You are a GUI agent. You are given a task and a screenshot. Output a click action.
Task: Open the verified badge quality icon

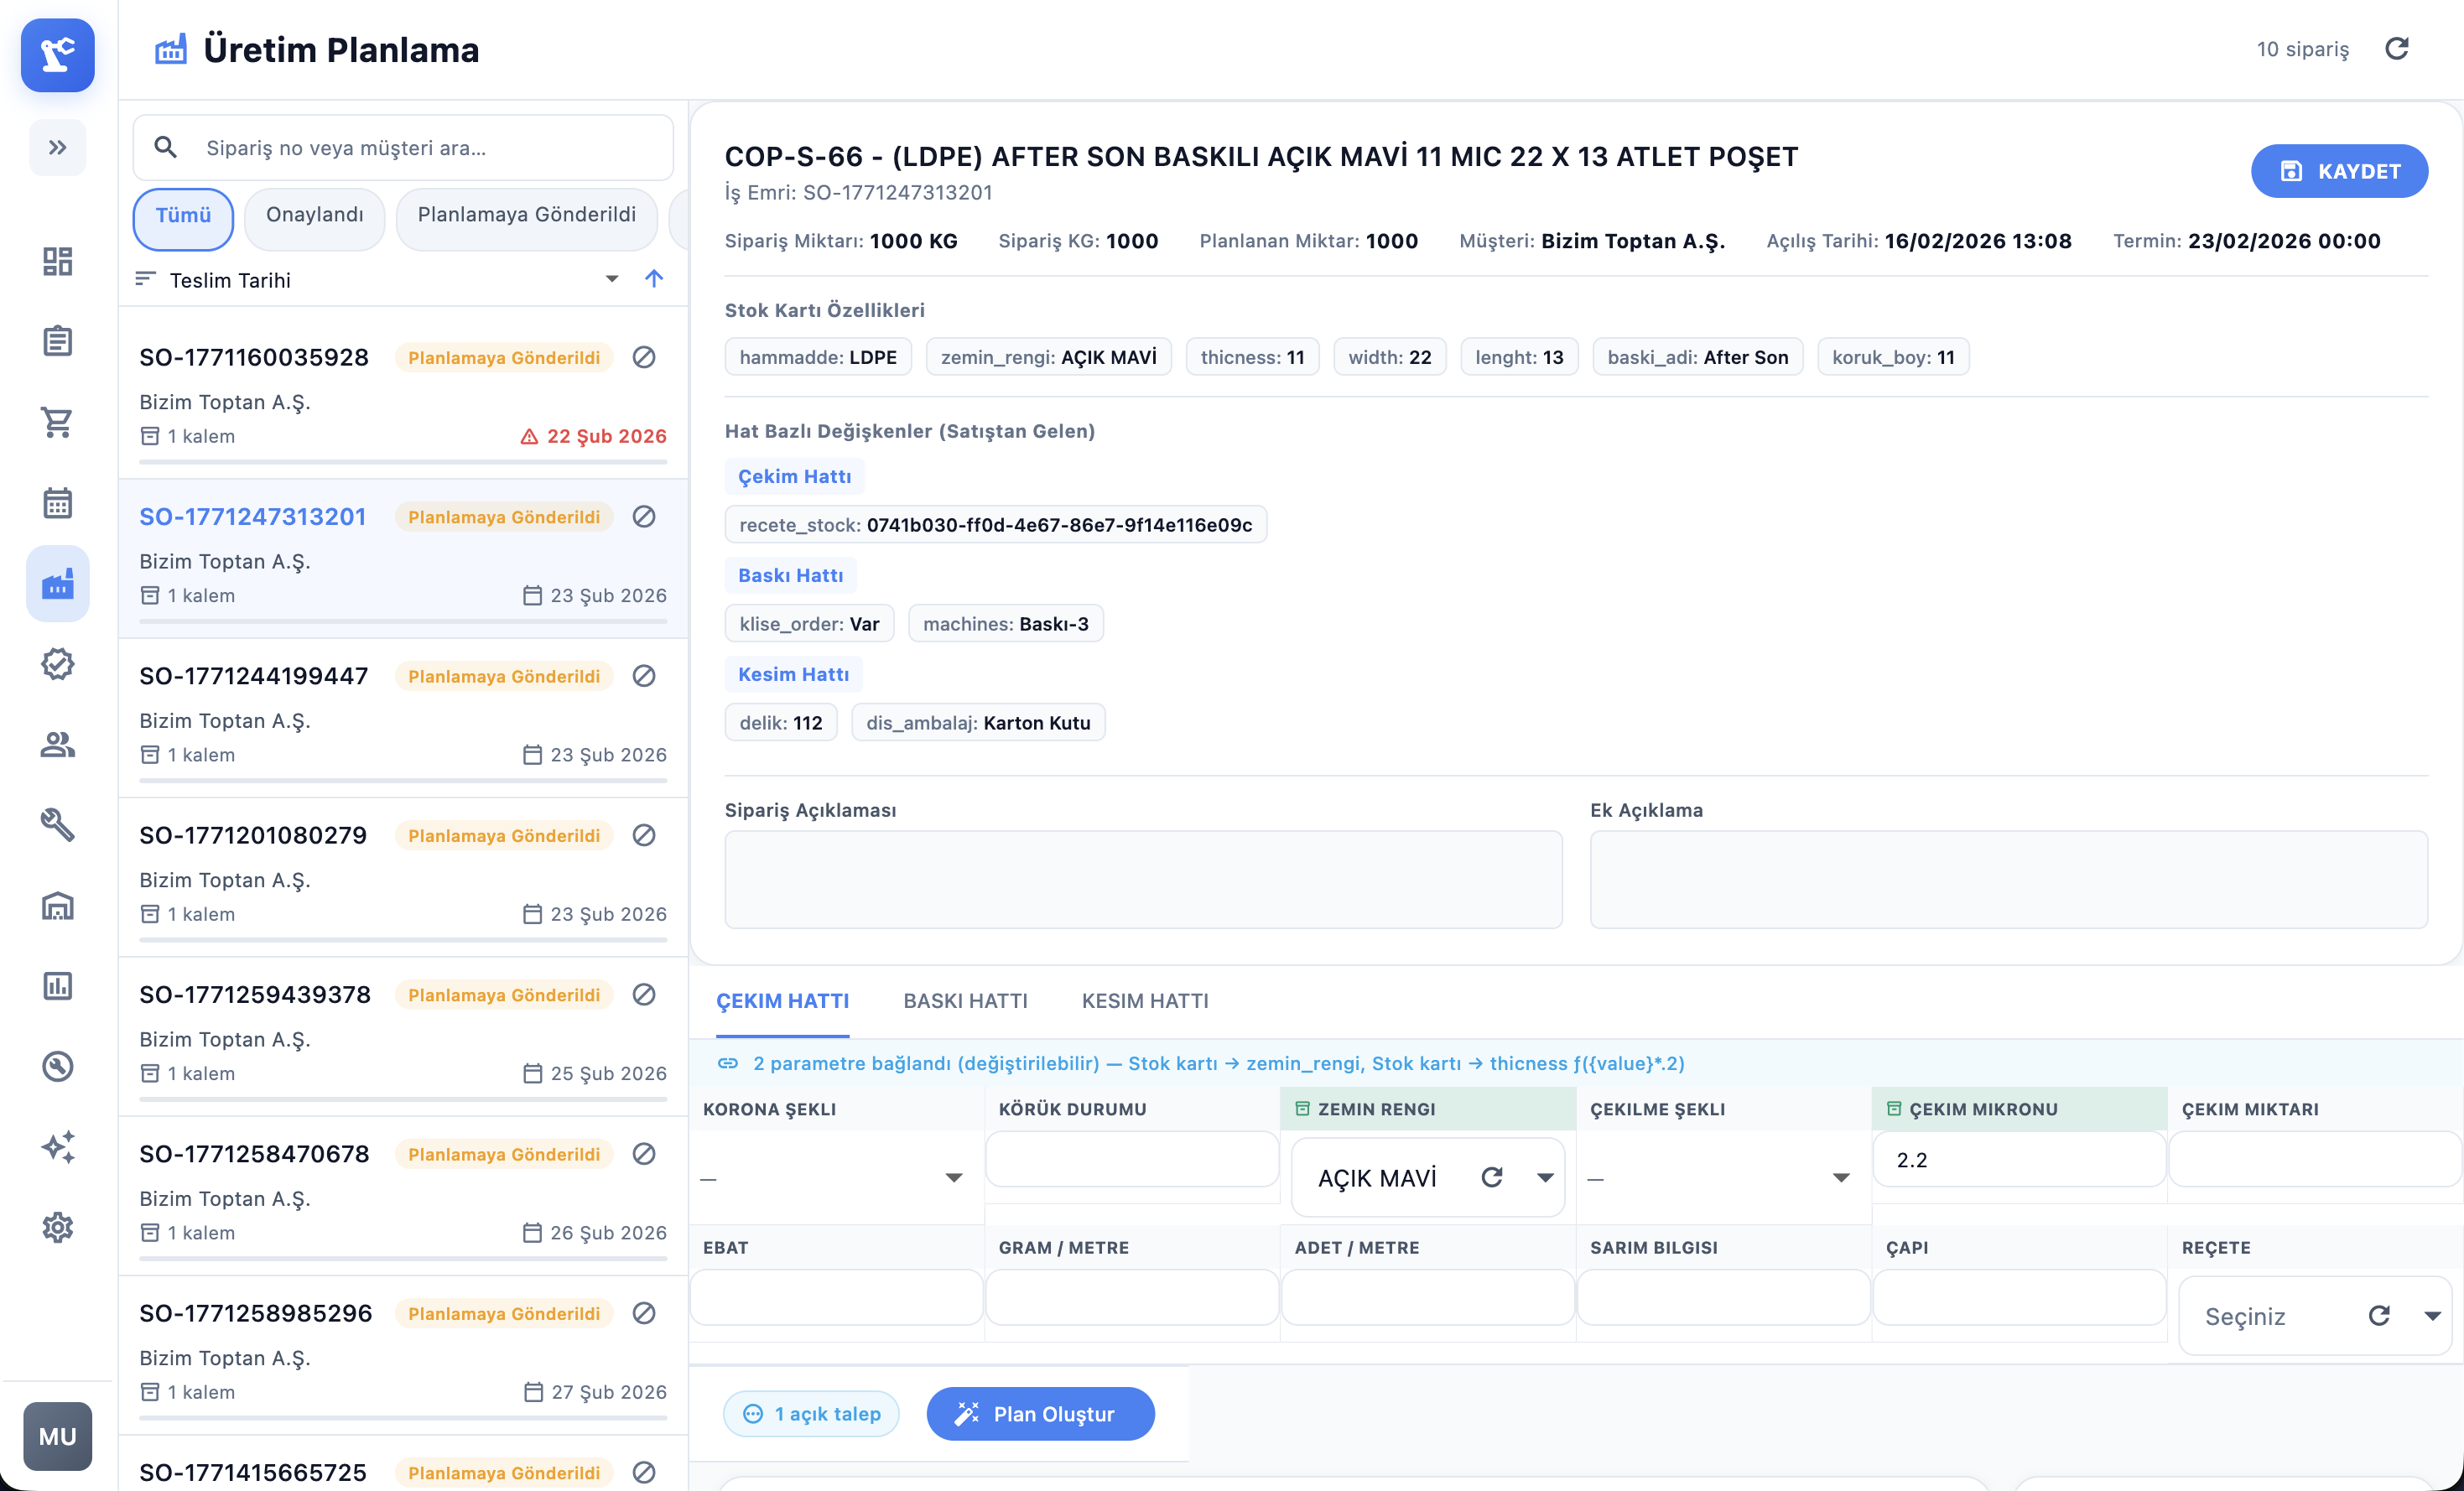click(57, 664)
